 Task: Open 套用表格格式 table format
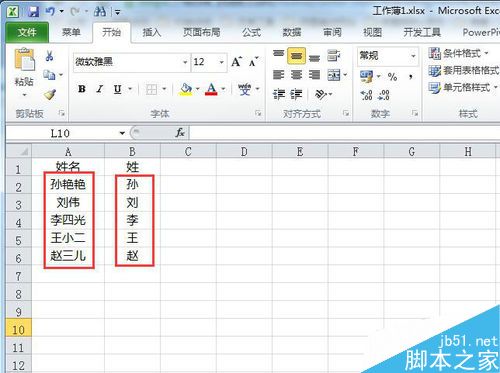tap(464, 70)
